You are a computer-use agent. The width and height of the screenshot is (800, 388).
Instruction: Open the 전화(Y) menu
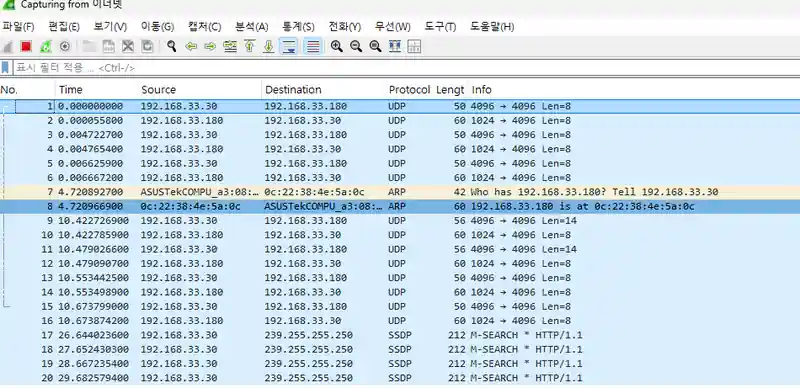[x=345, y=27]
